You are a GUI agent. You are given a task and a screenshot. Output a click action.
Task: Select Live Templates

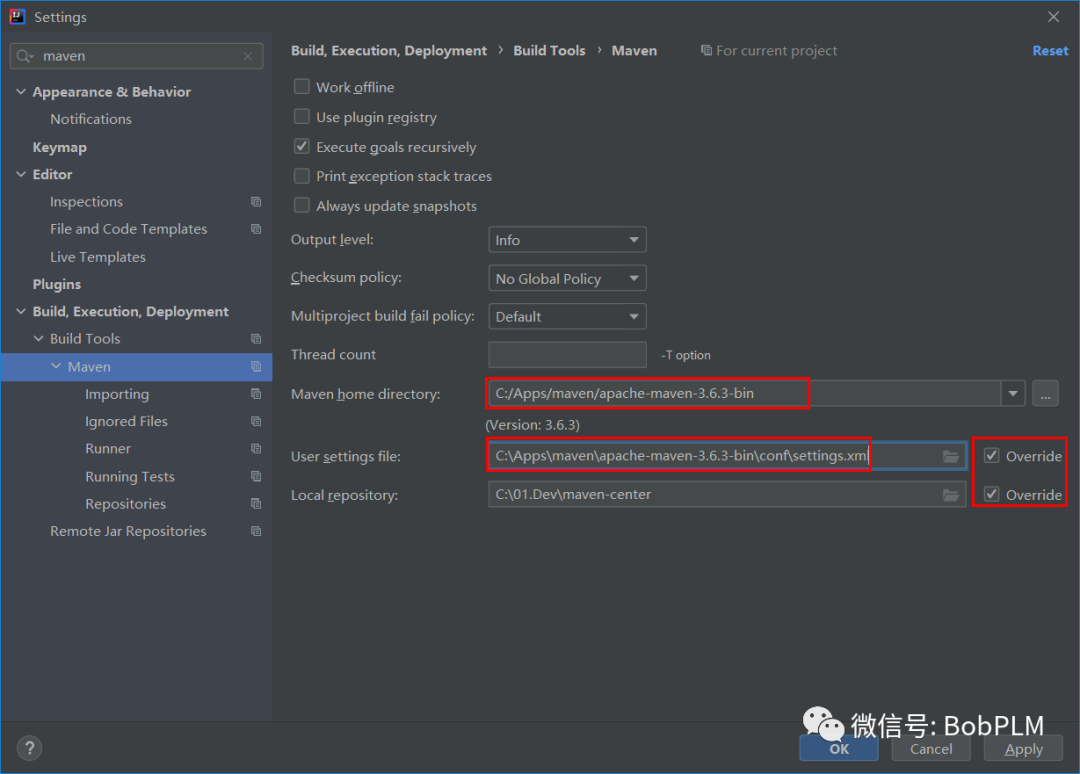[98, 257]
